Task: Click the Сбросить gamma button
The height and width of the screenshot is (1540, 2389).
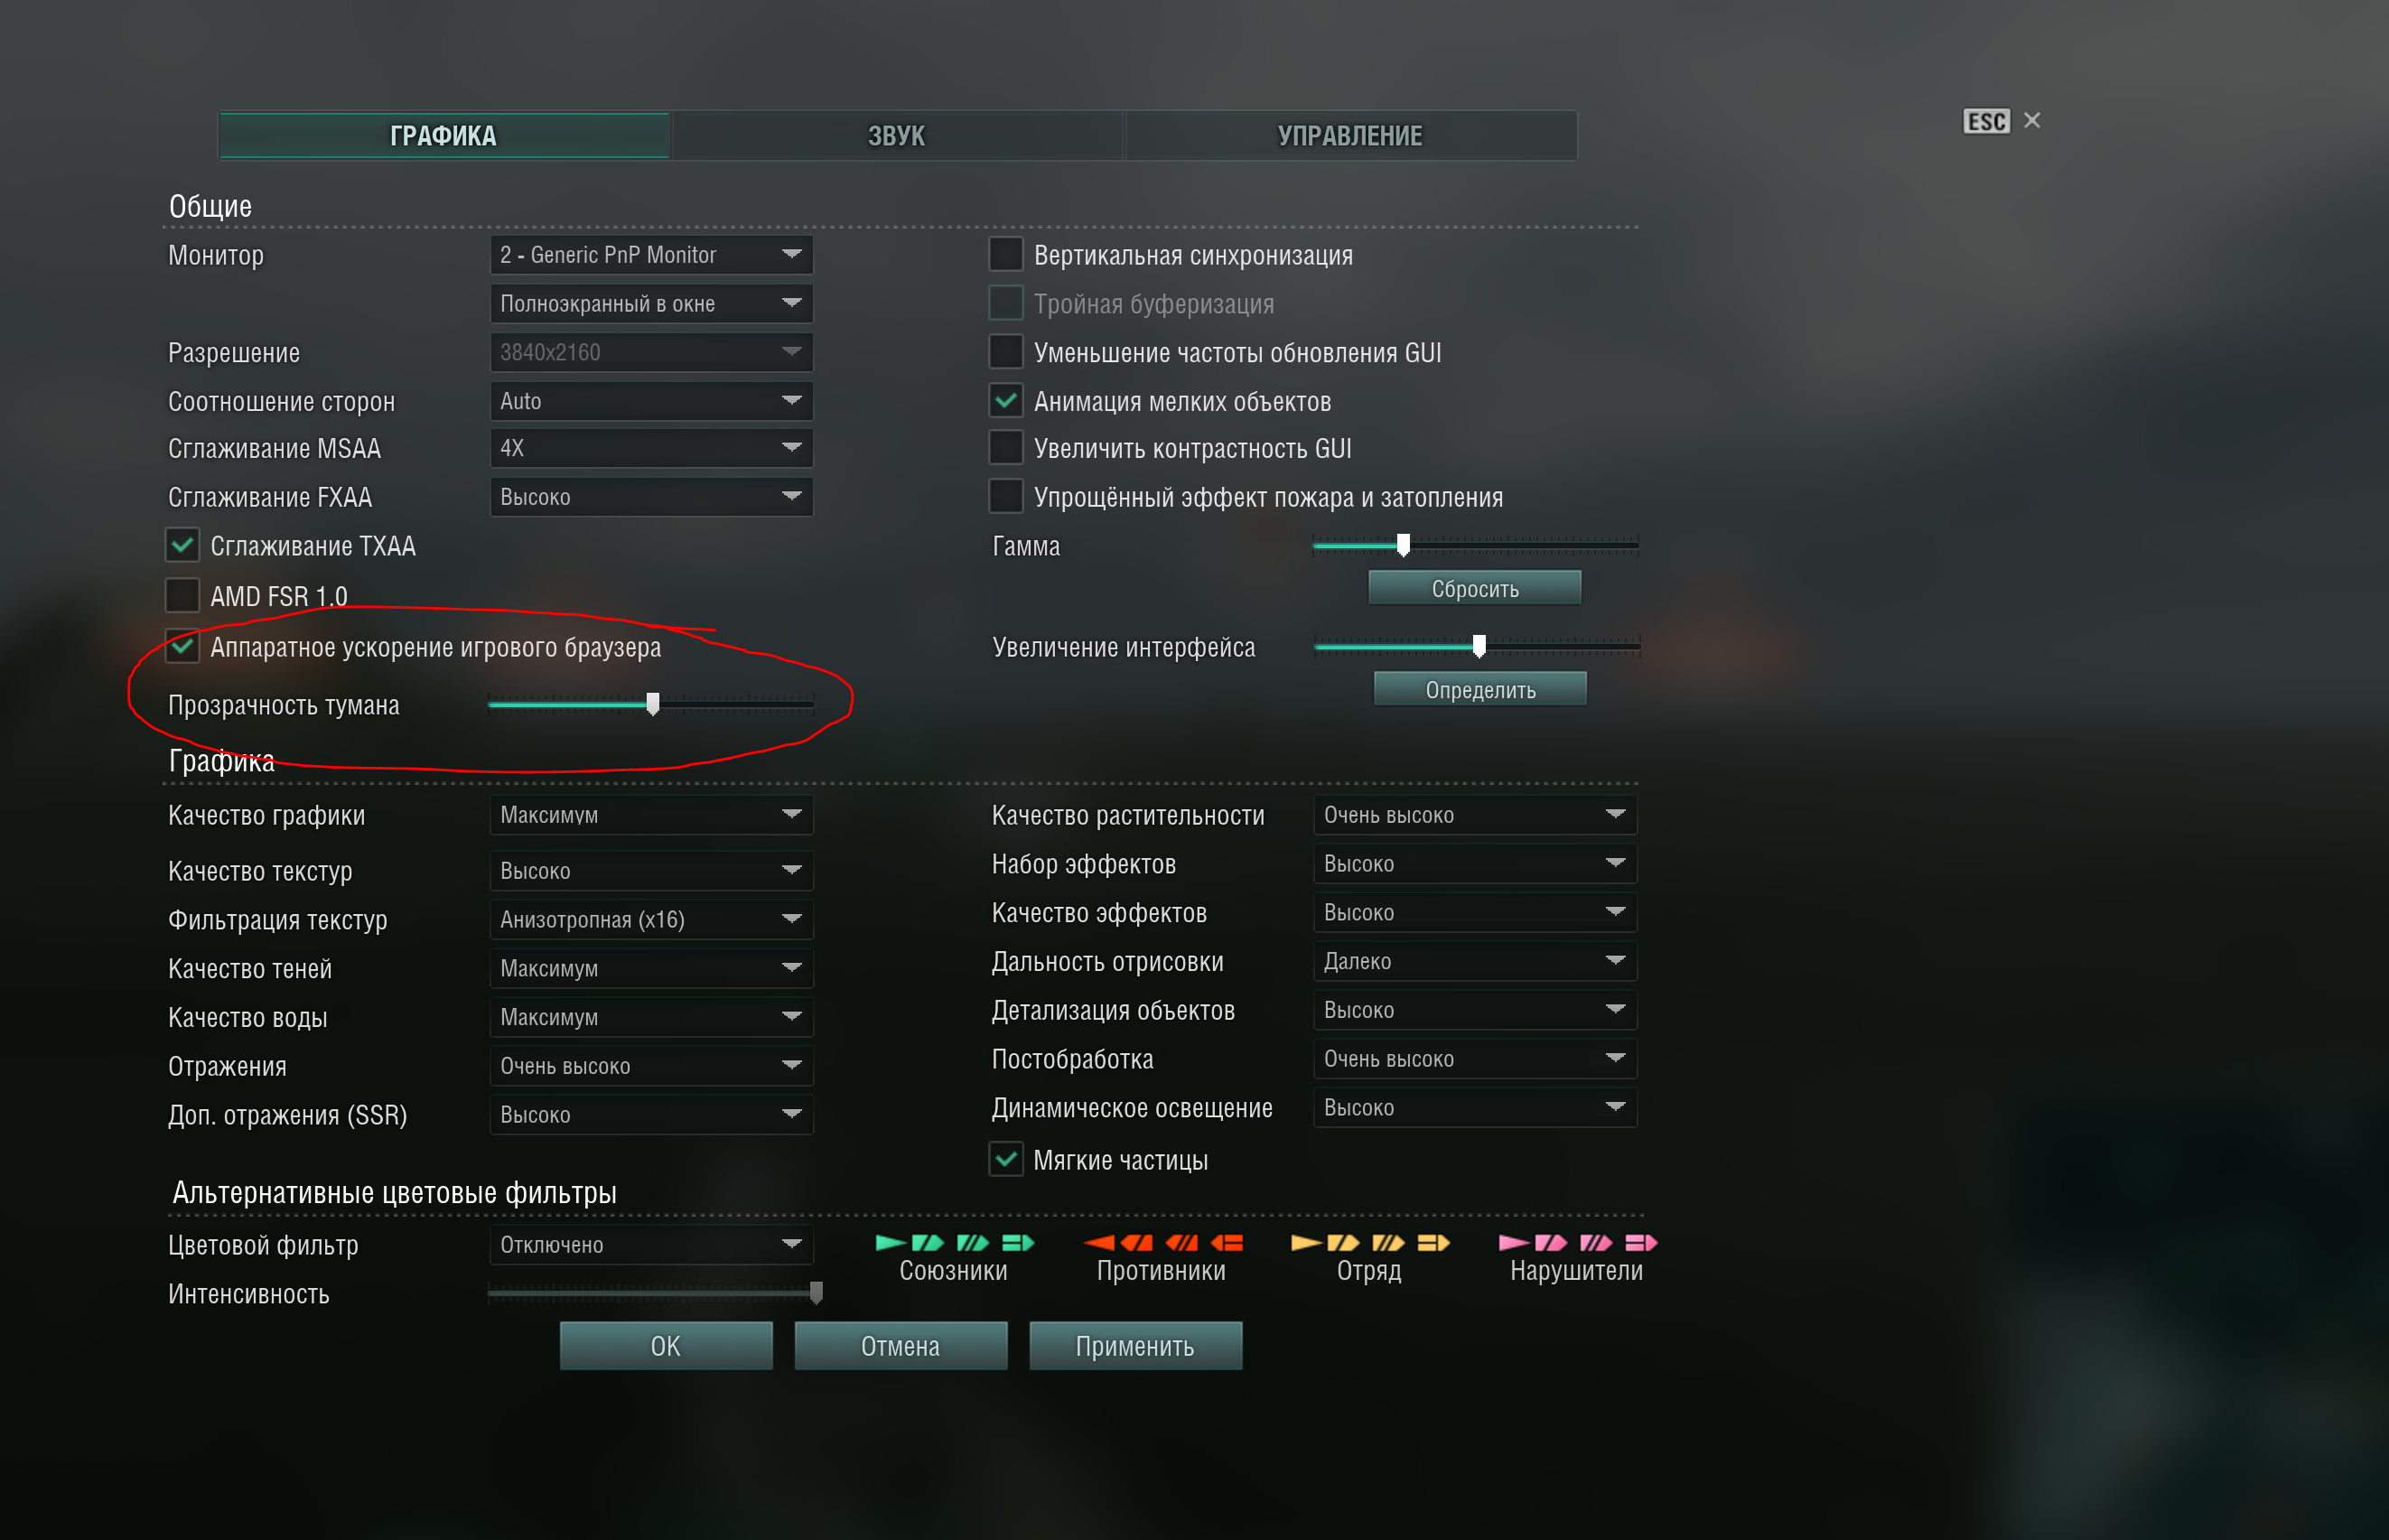Action: [x=1475, y=588]
